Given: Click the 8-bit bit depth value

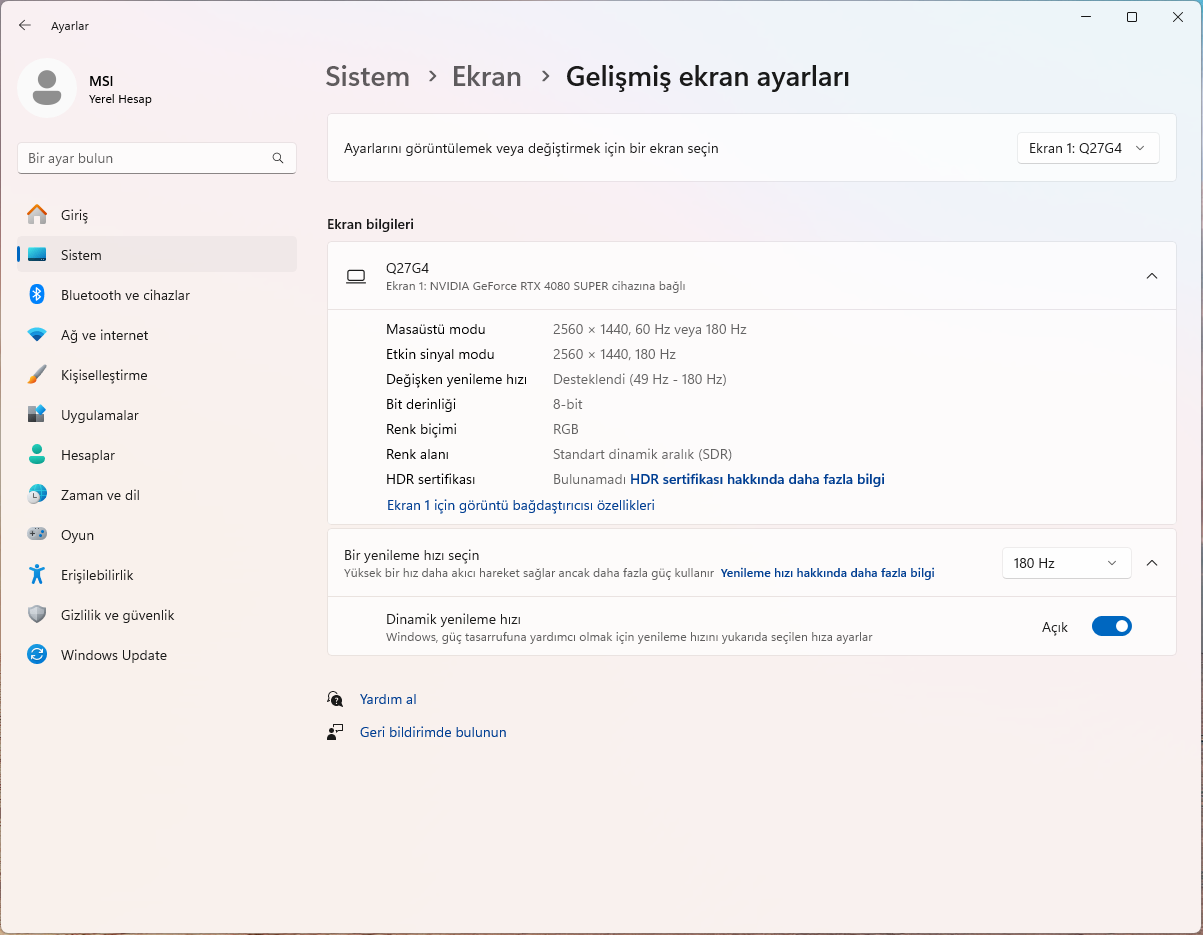Looking at the screenshot, I should (x=568, y=404).
